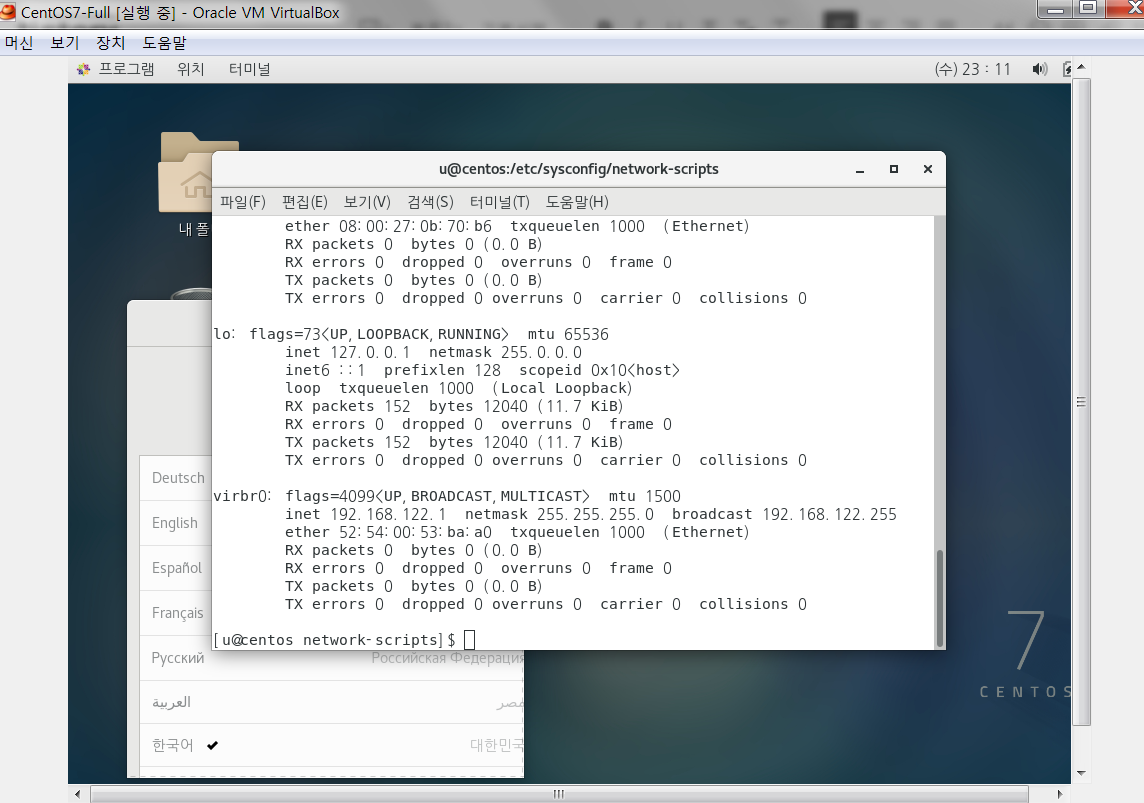Open the 보기(V) menu in the terminal
Image resolution: width=1144 pixels, height=803 pixels.
(x=367, y=202)
